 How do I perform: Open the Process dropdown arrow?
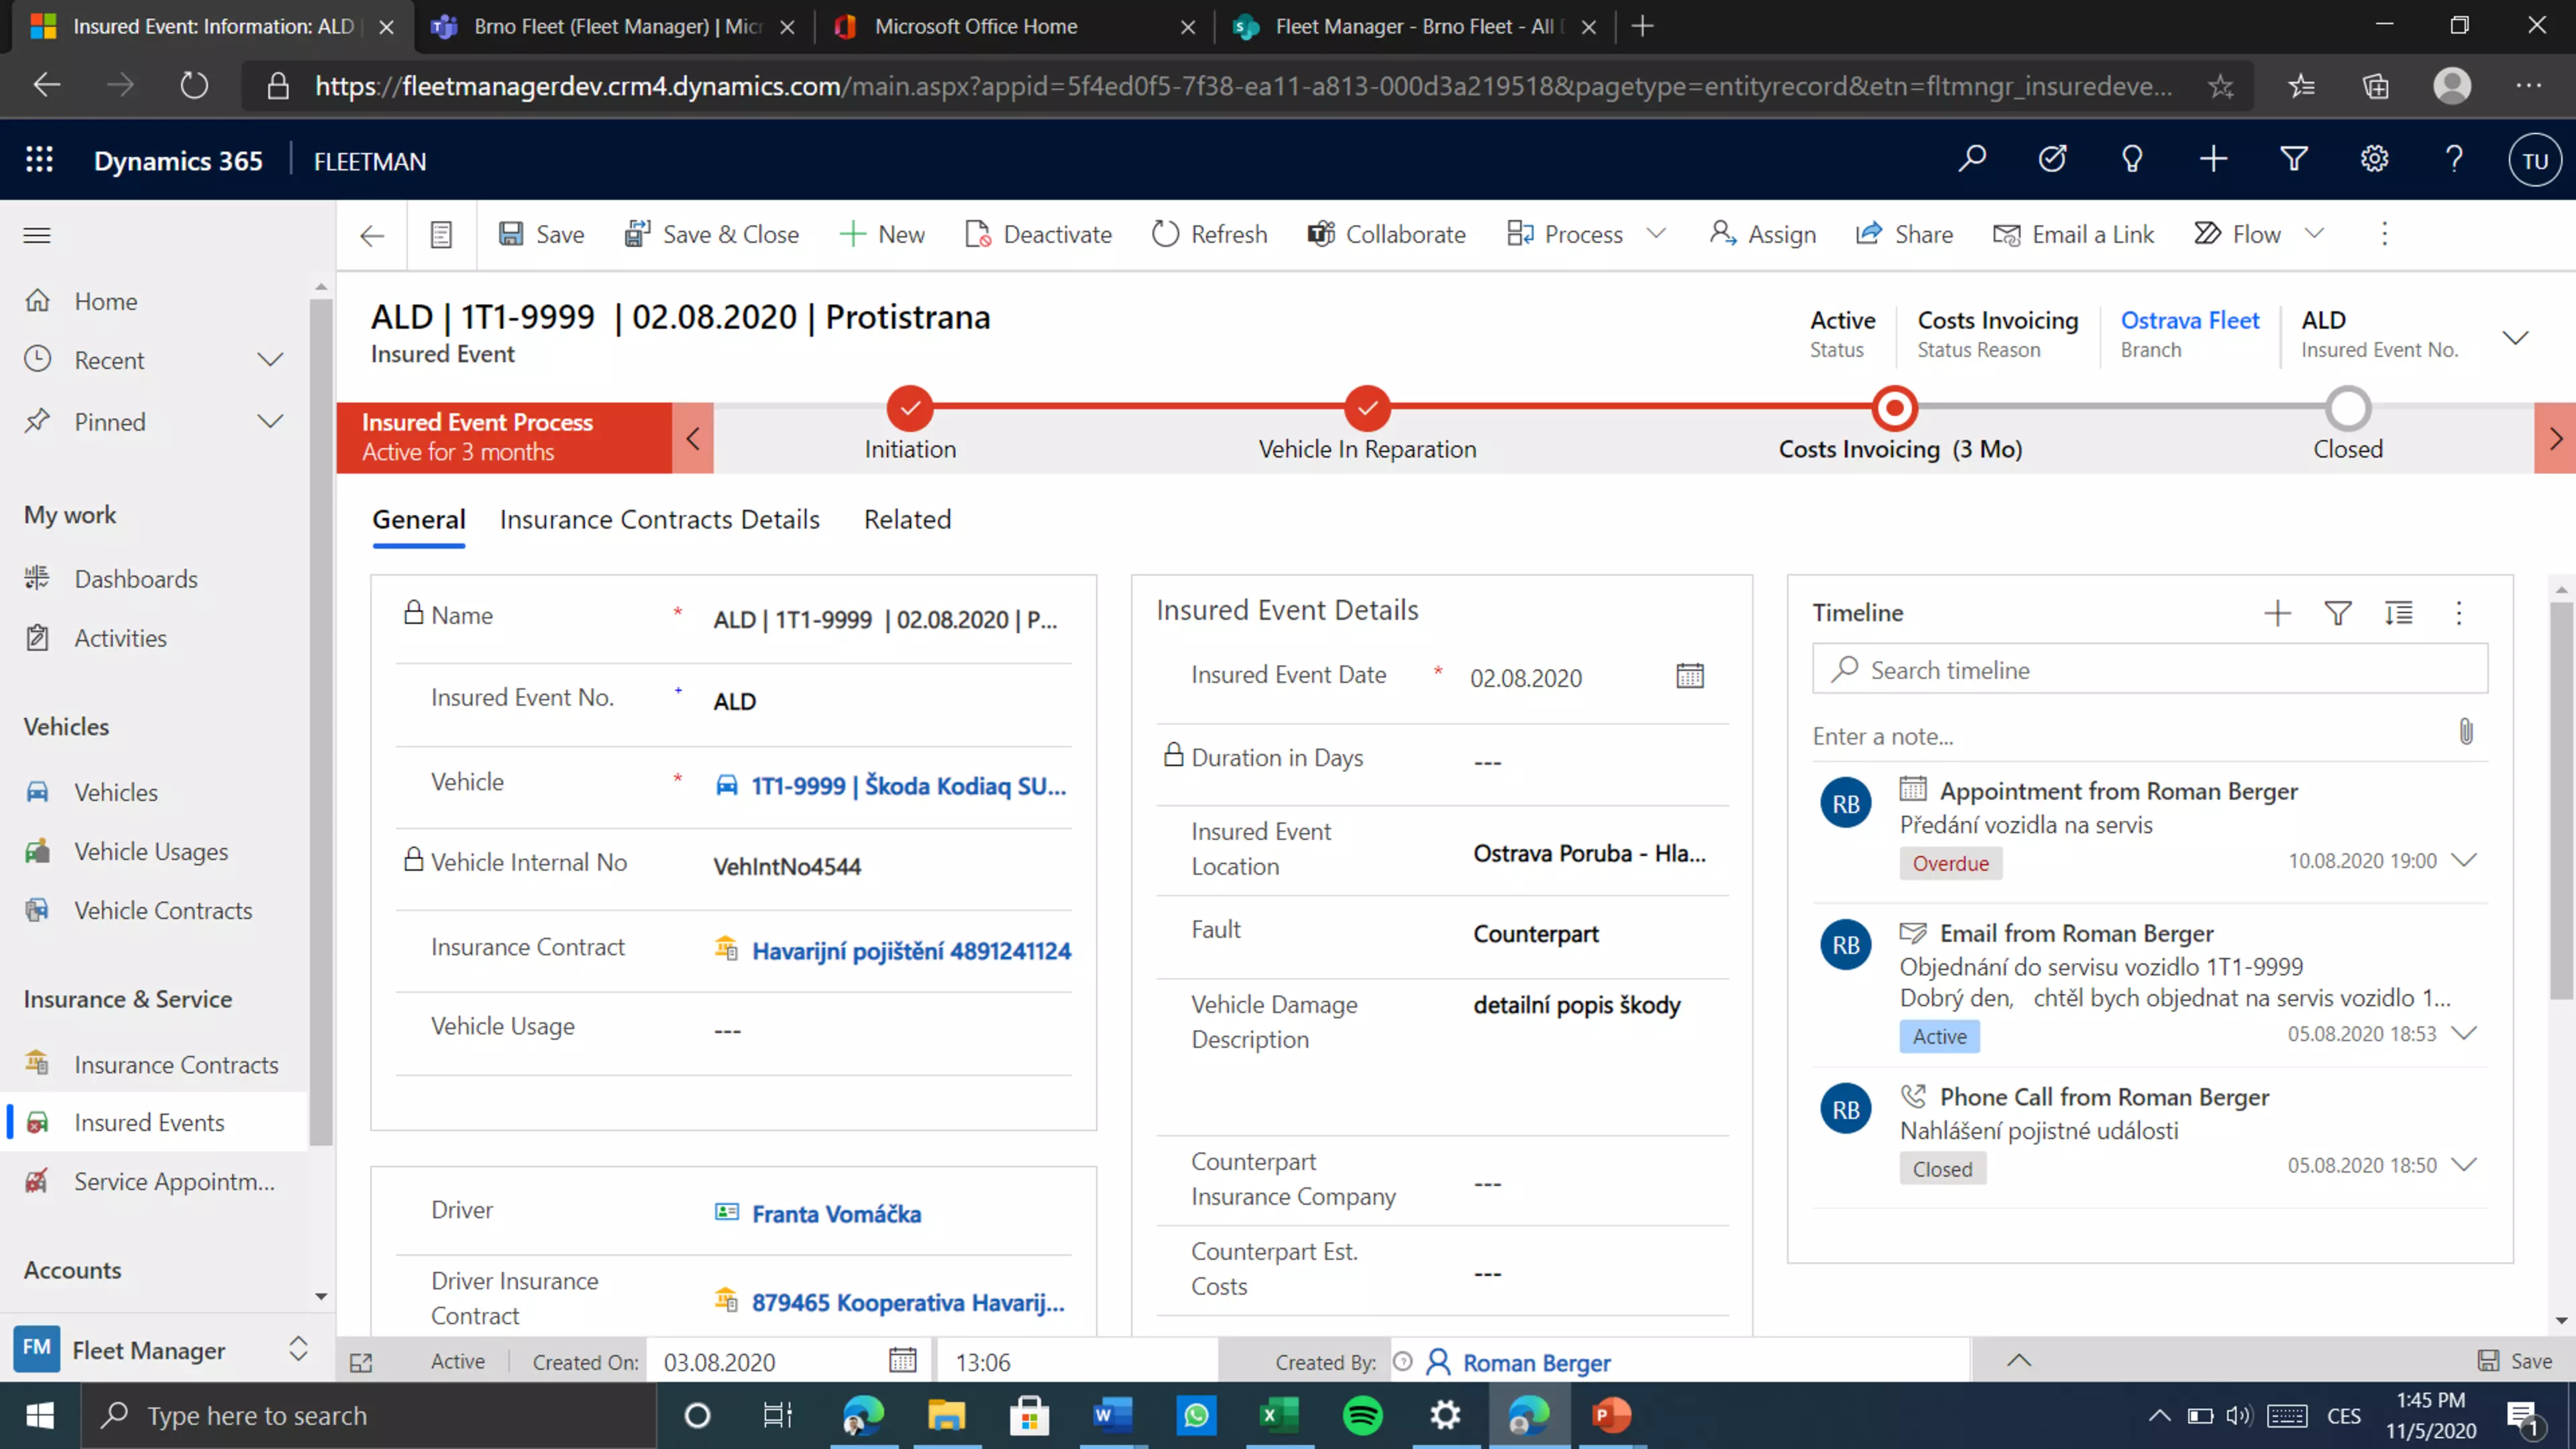pyautogui.click(x=1656, y=234)
